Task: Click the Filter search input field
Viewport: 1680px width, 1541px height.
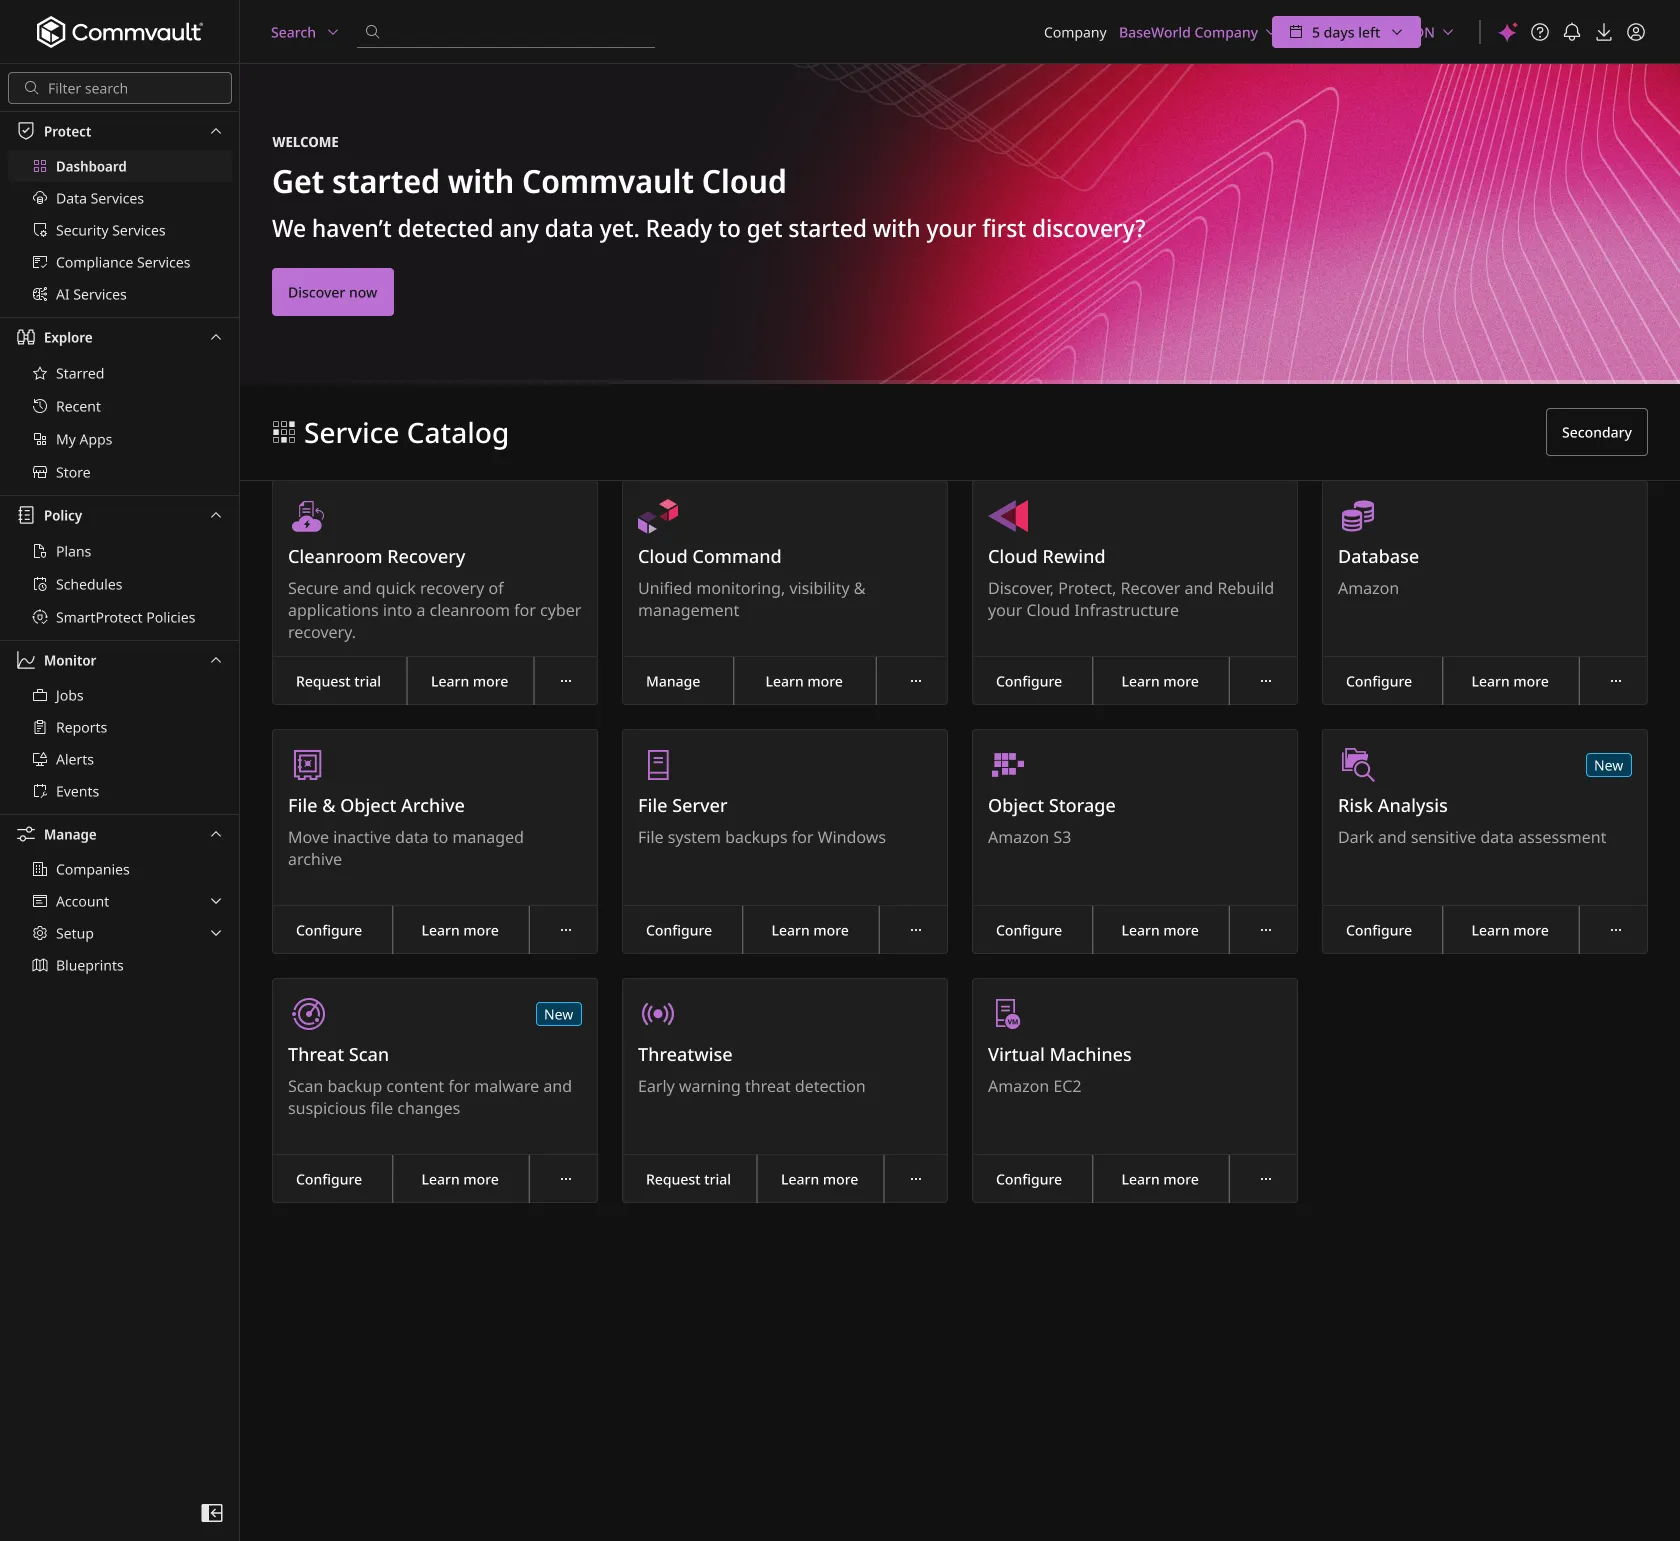Action: pos(120,88)
